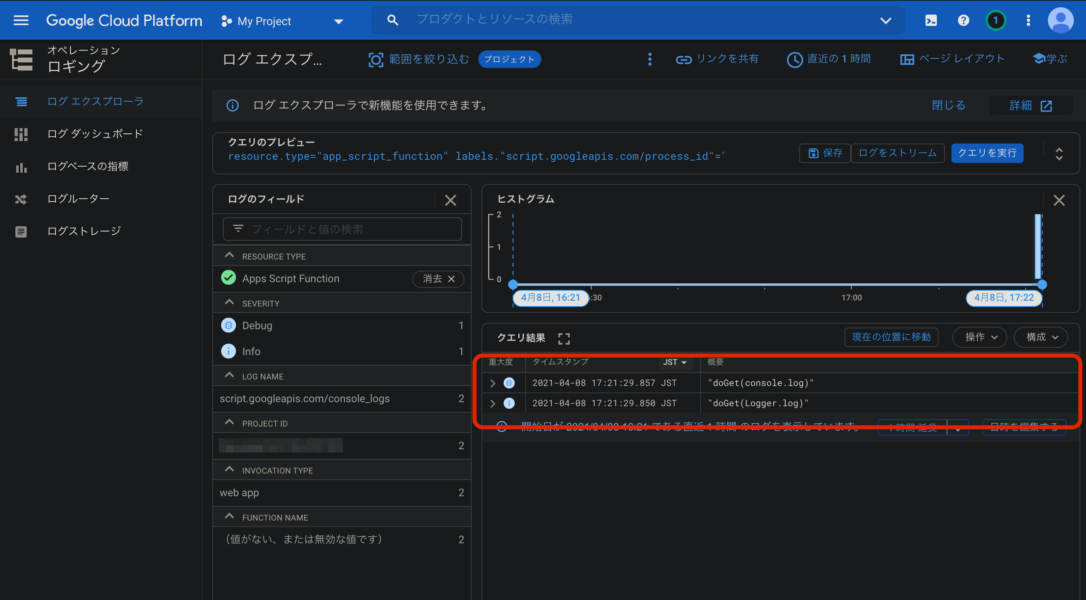Open the navigation hamburger menu

22,20
